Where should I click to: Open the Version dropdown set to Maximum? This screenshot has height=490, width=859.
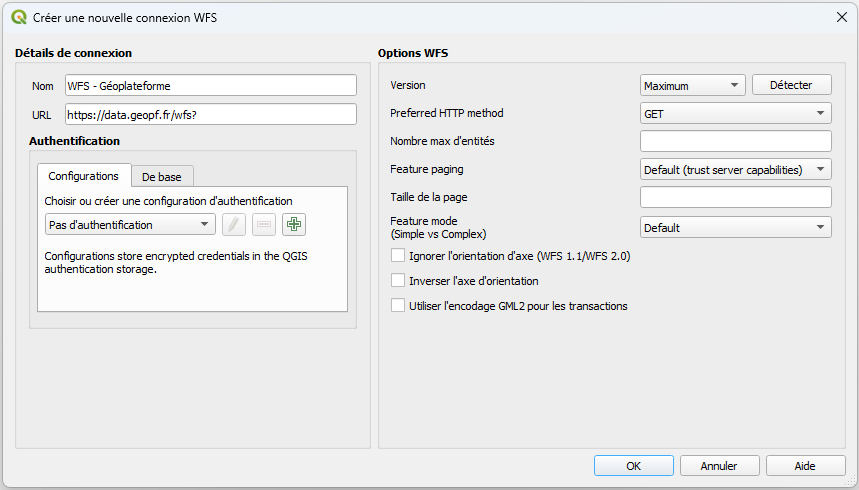692,86
